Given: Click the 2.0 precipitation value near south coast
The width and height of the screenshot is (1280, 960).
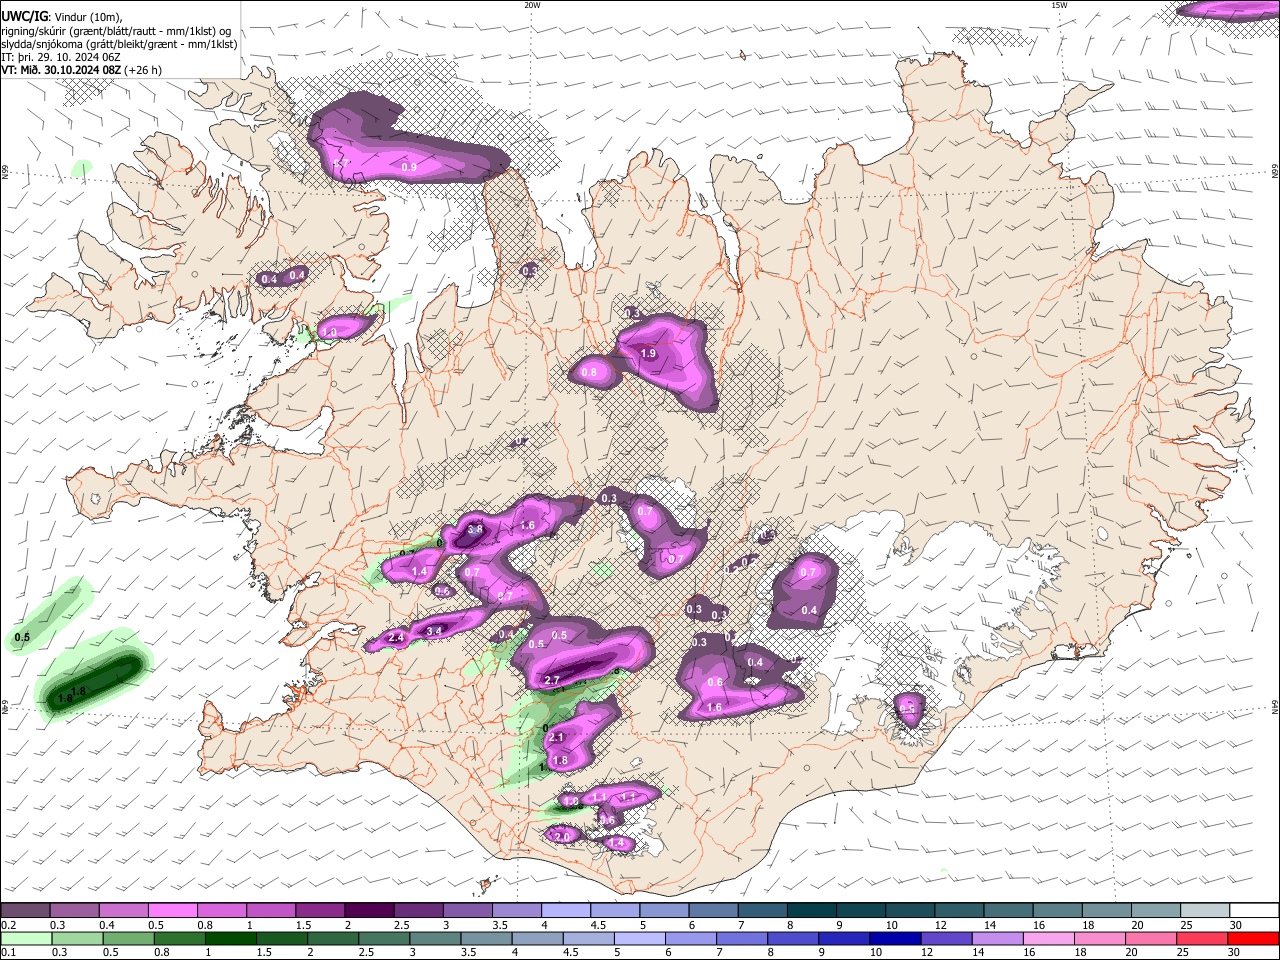Looking at the screenshot, I should pyautogui.click(x=562, y=836).
